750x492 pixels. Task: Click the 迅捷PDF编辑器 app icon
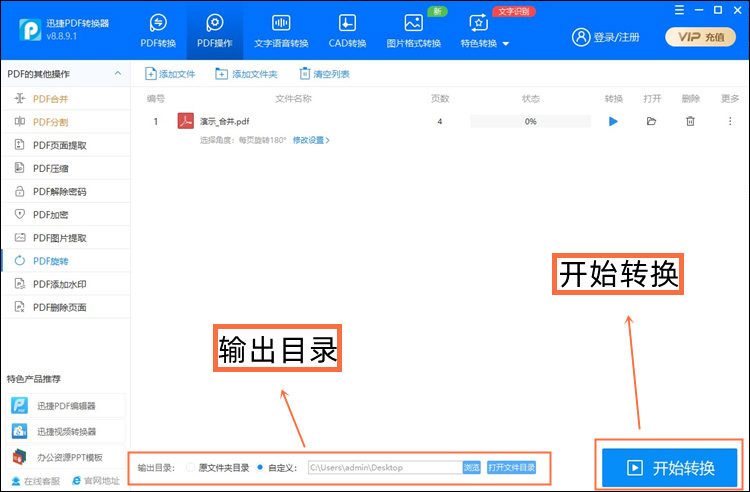click(20, 405)
